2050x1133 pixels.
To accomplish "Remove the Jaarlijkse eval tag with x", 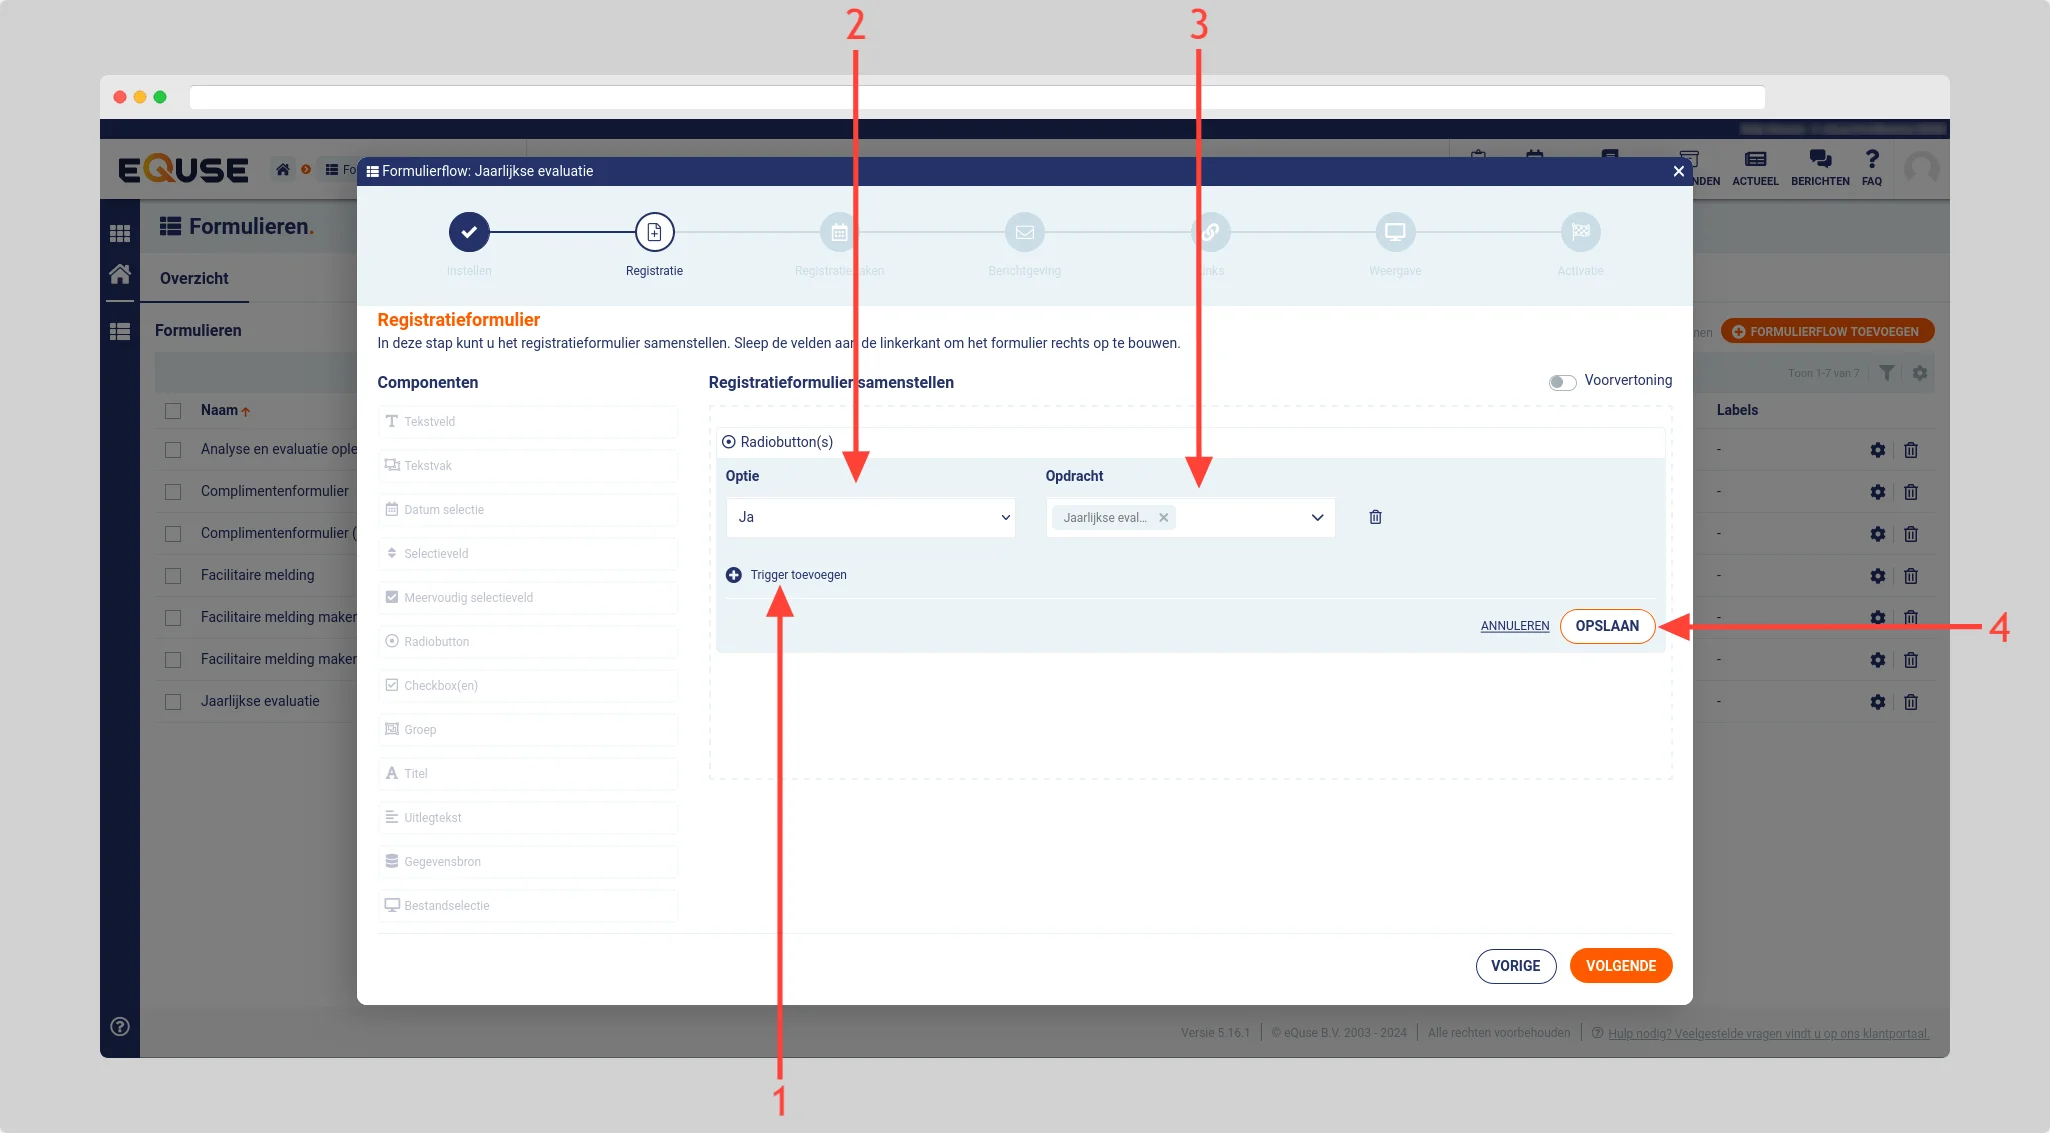I will pyautogui.click(x=1163, y=518).
